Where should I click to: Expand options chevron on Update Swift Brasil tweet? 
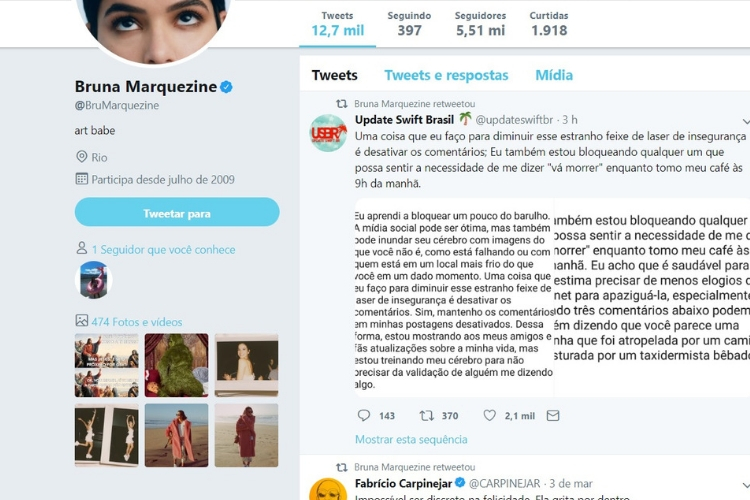pos(746,122)
